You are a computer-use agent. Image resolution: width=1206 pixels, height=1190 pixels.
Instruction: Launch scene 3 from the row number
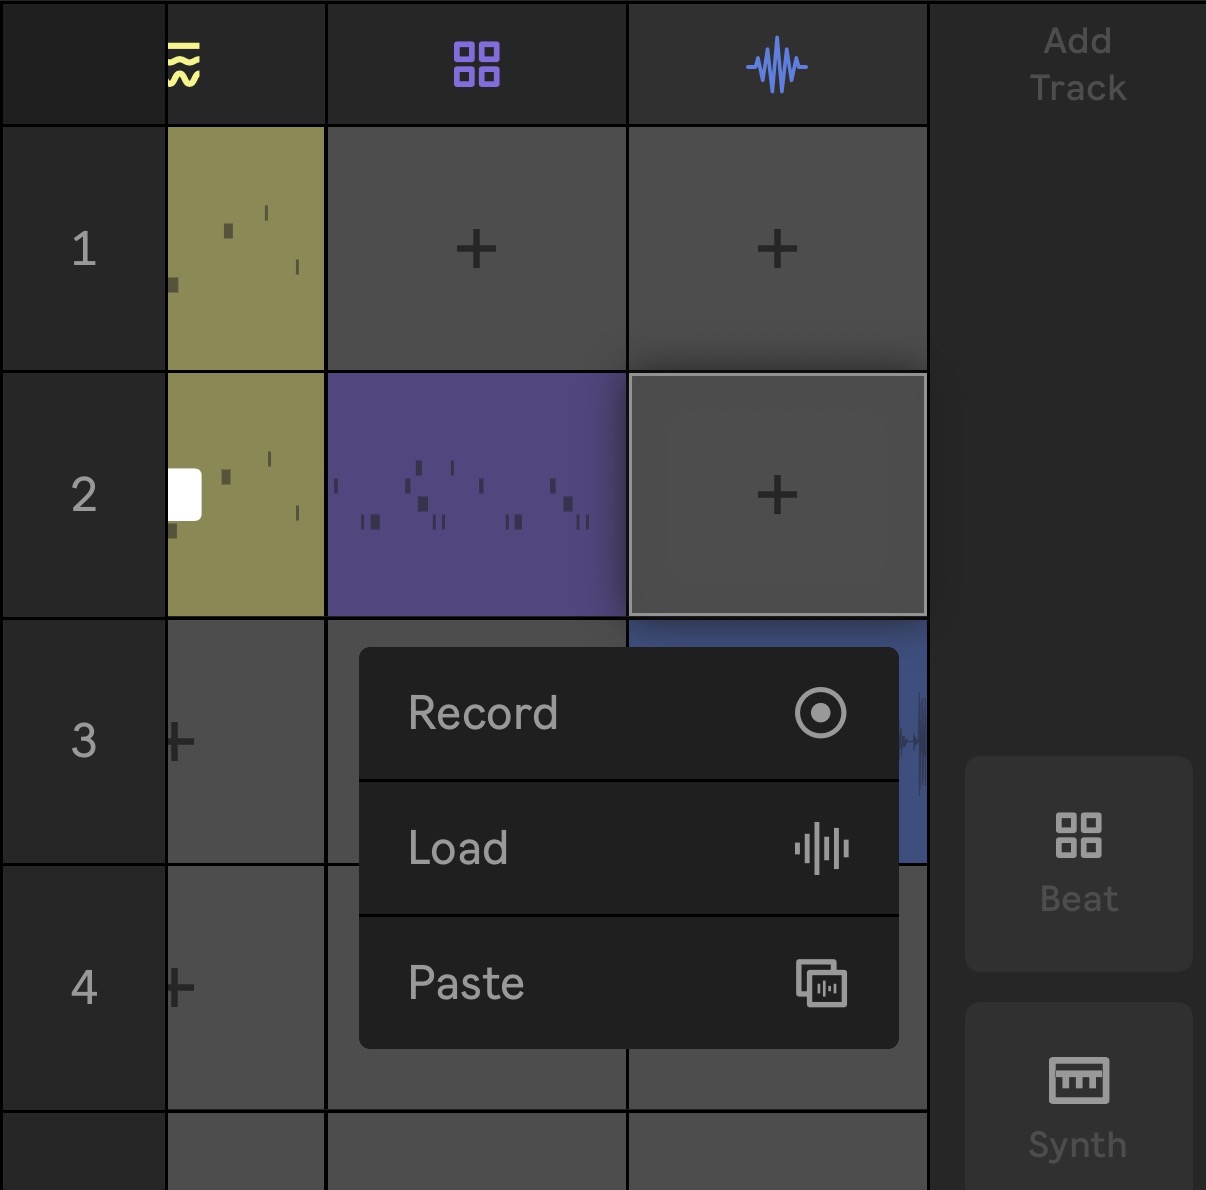(84, 741)
